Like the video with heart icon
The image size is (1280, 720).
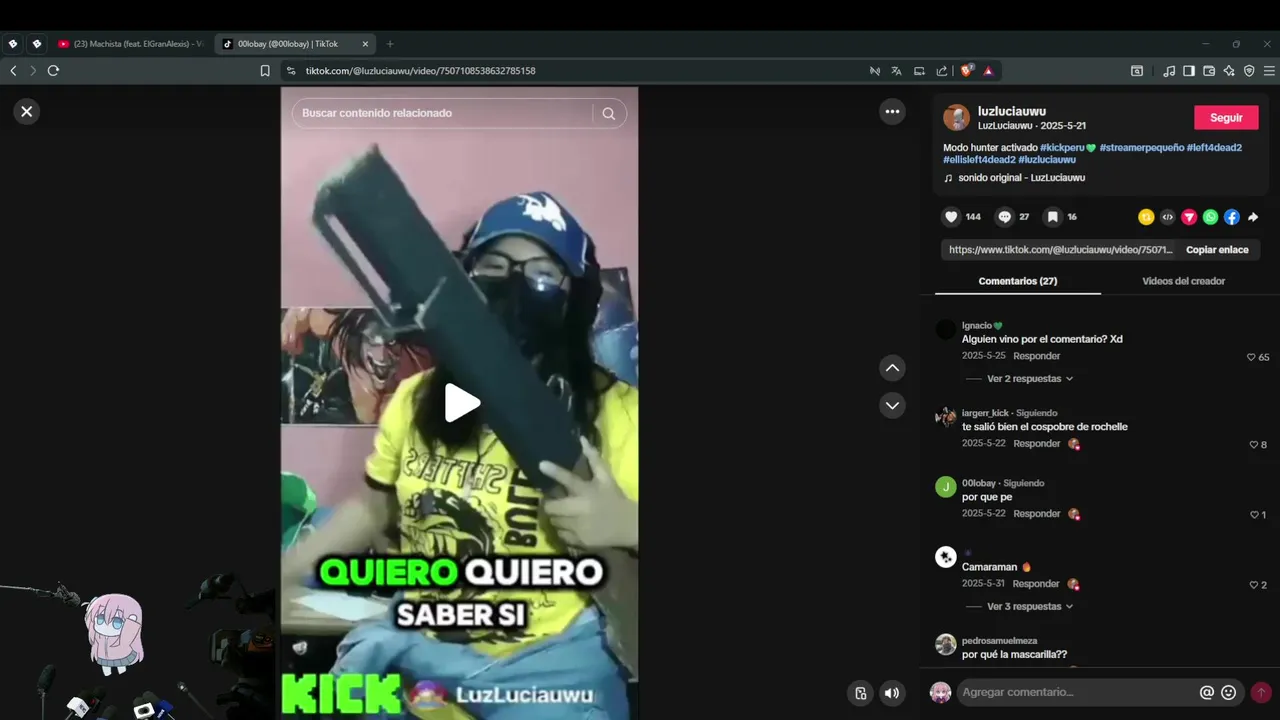[x=951, y=217]
